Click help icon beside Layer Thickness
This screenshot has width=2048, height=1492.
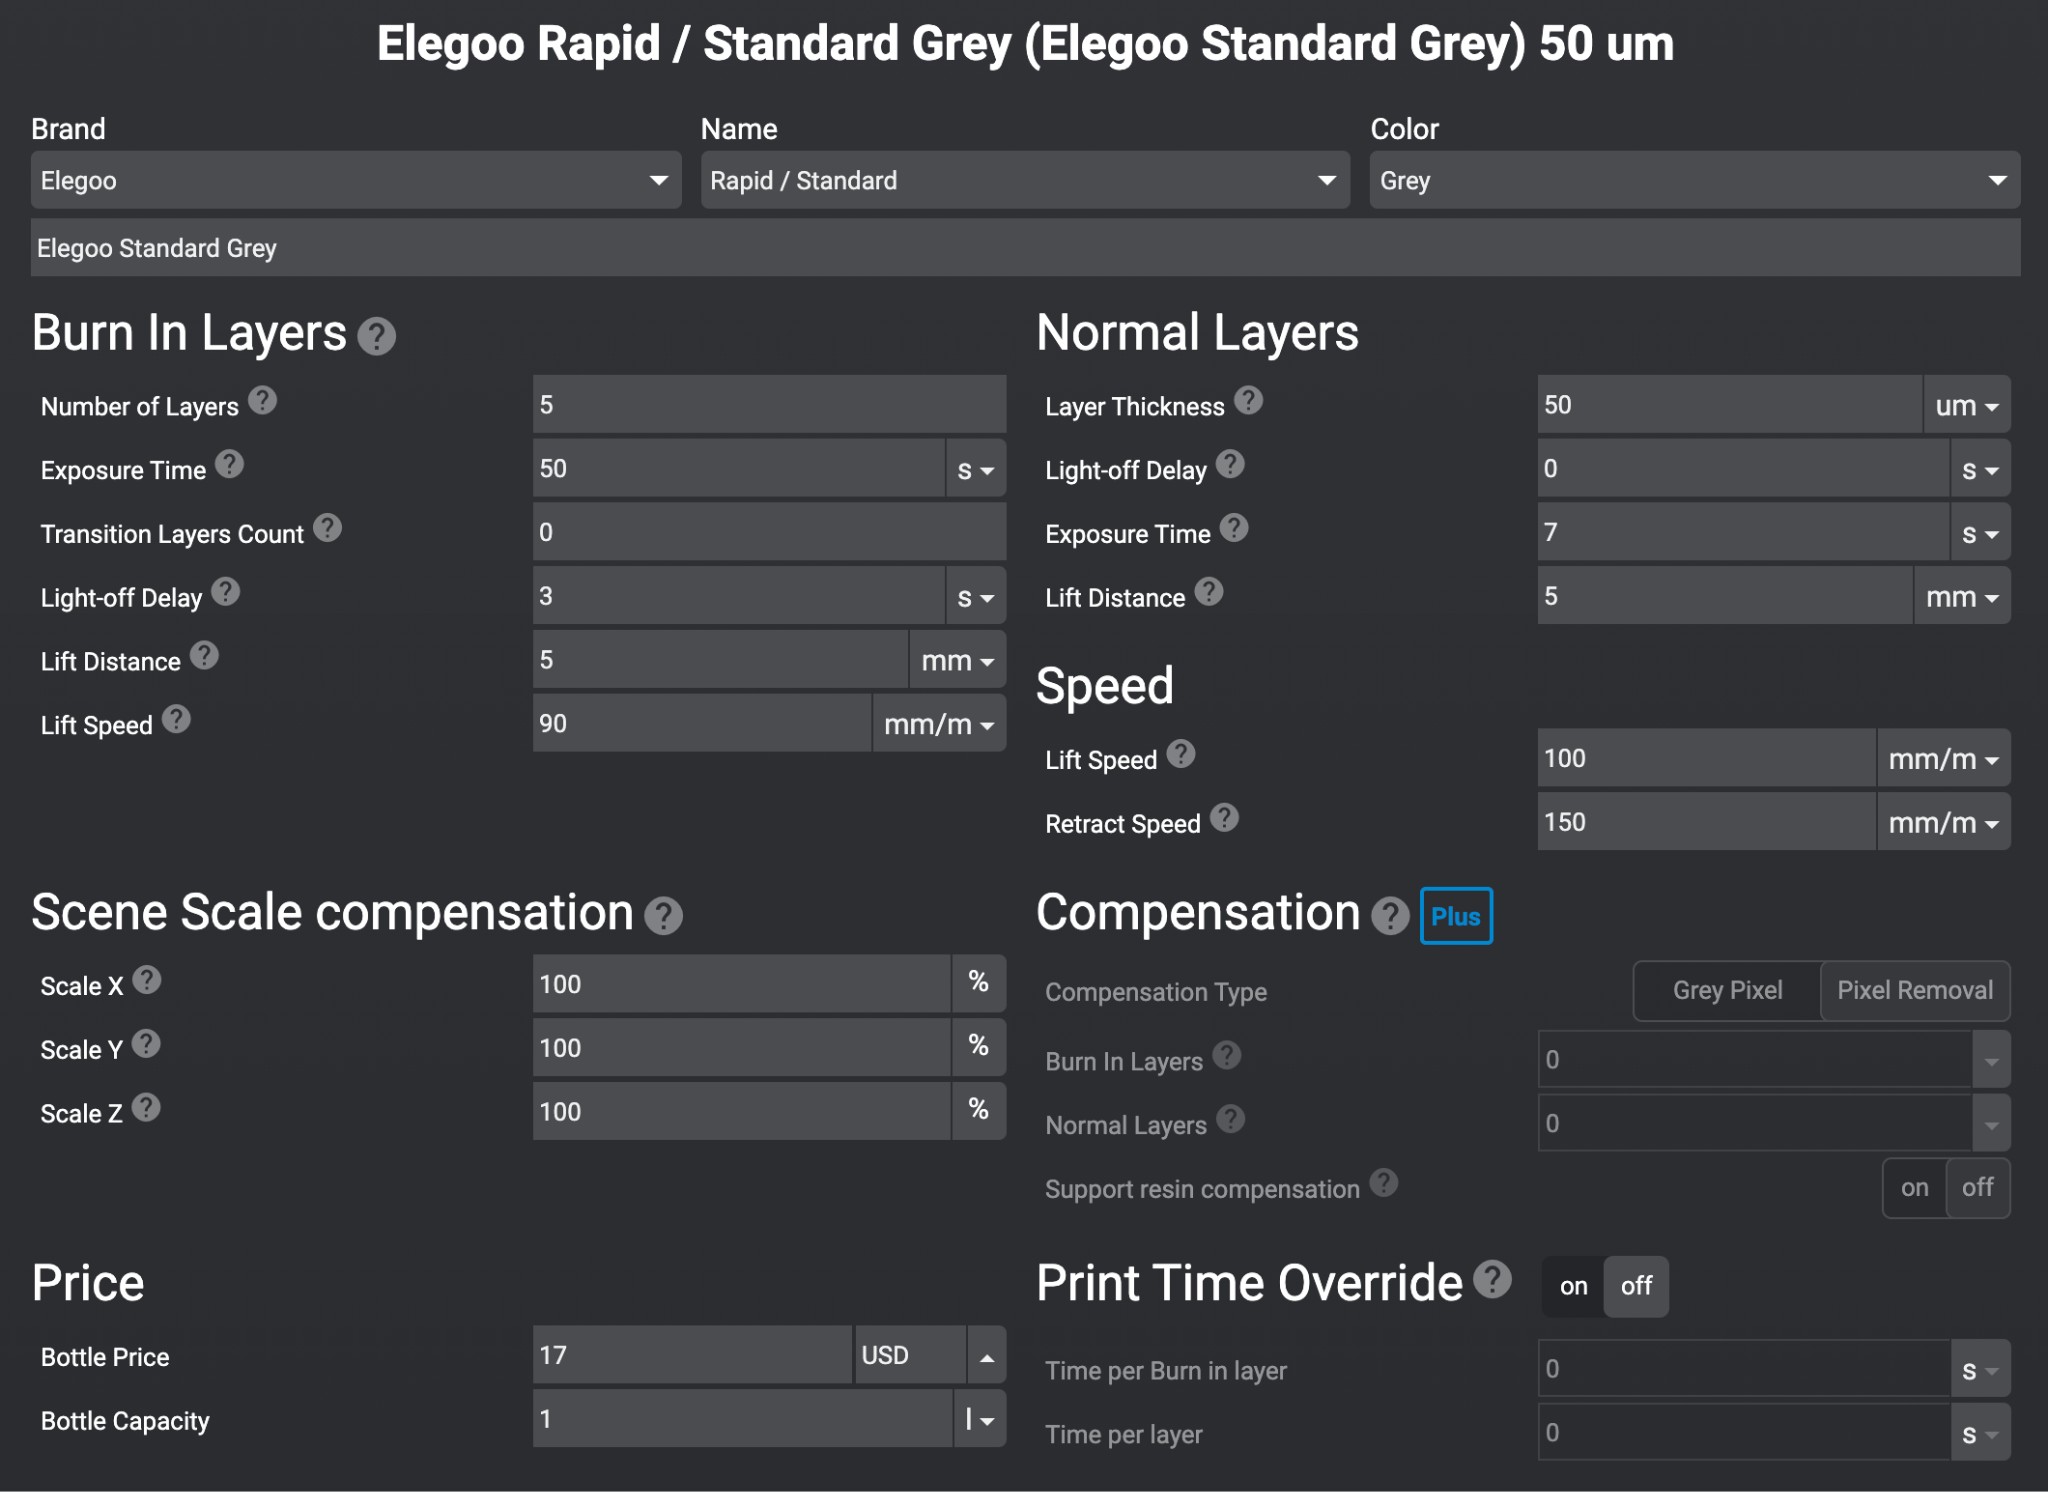click(x=1248, y=401)
